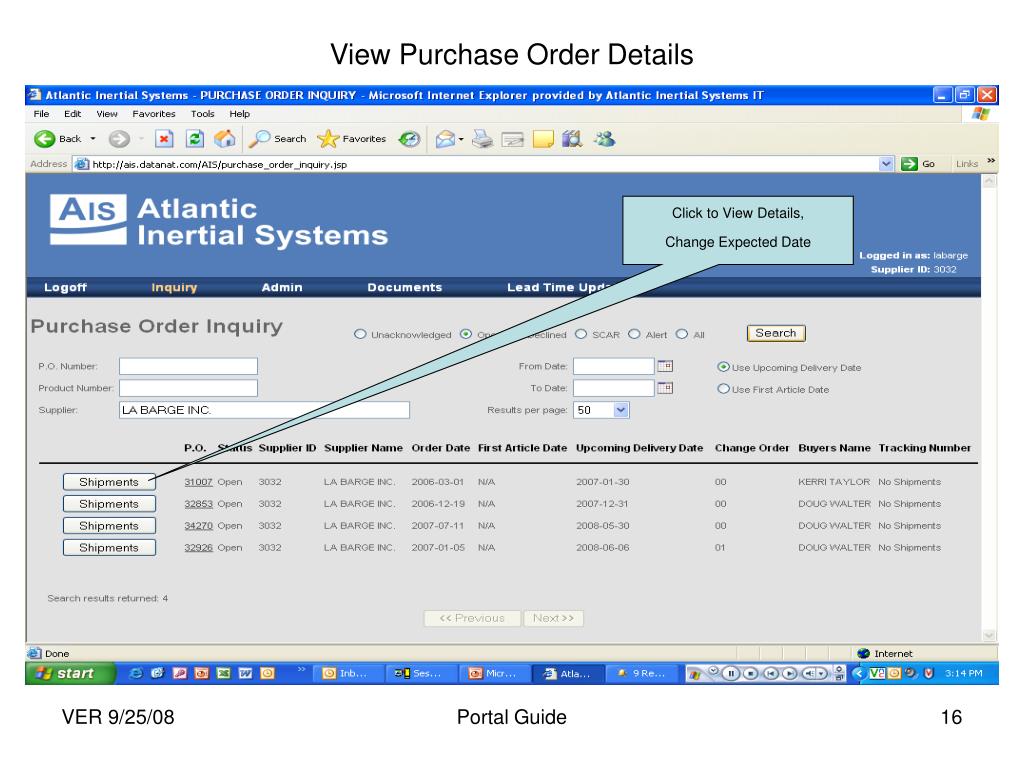
Task: Open purchase order 34270 link
Action: point(198,526)
